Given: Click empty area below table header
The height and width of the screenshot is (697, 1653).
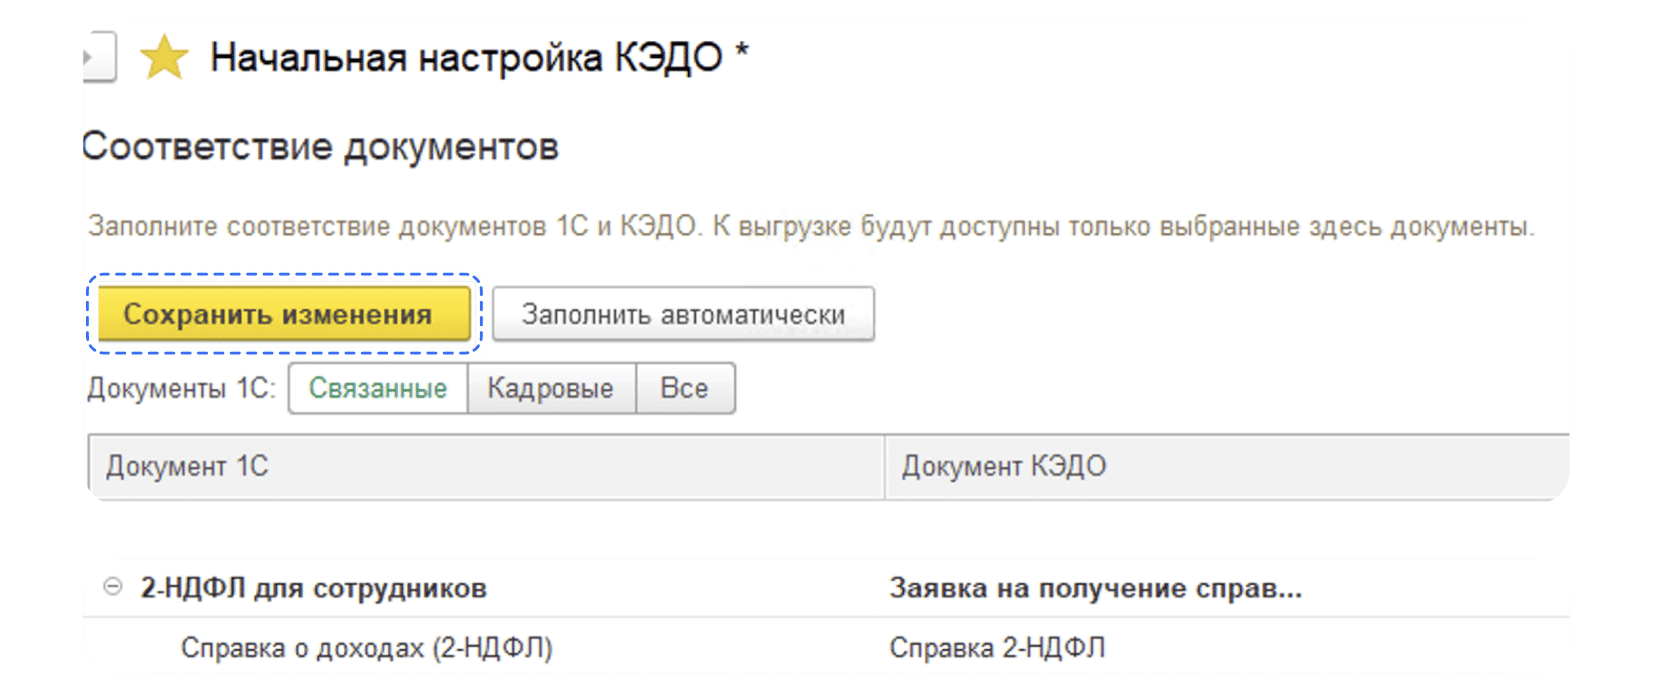Looking at the screenshot, I should coord(826,530).
